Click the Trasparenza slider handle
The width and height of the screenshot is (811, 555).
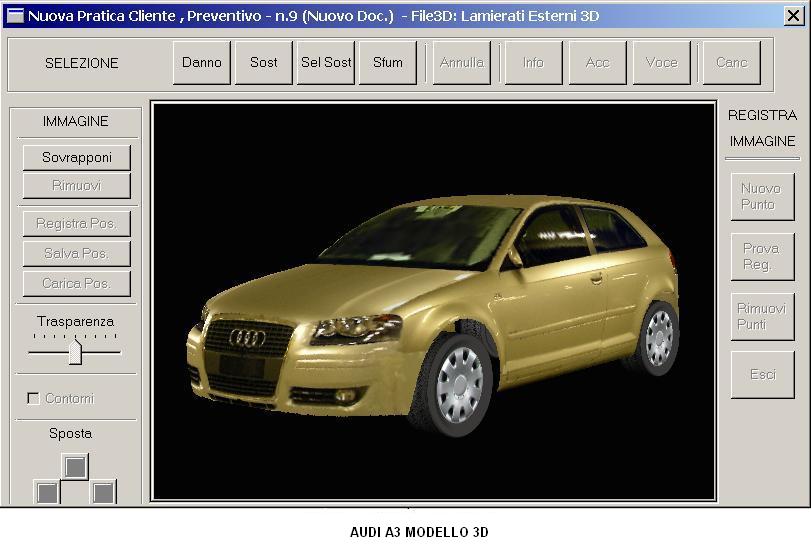point(76,352)
